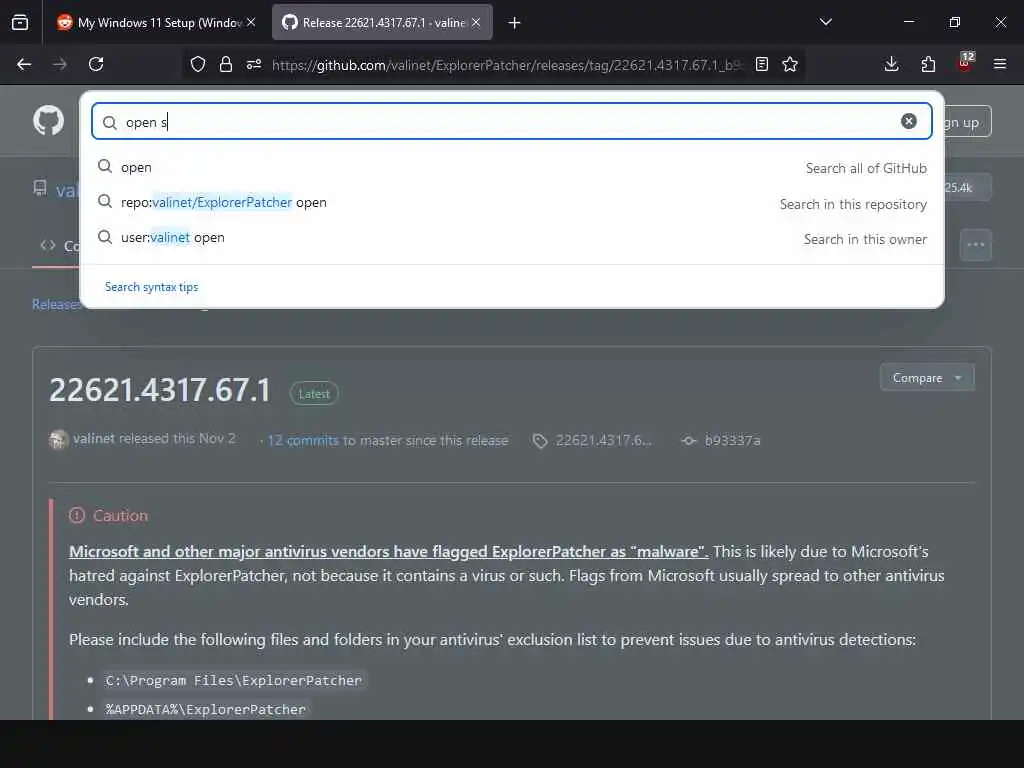Go back to previous page
1024x768 pixels.
tap(24, 64)
